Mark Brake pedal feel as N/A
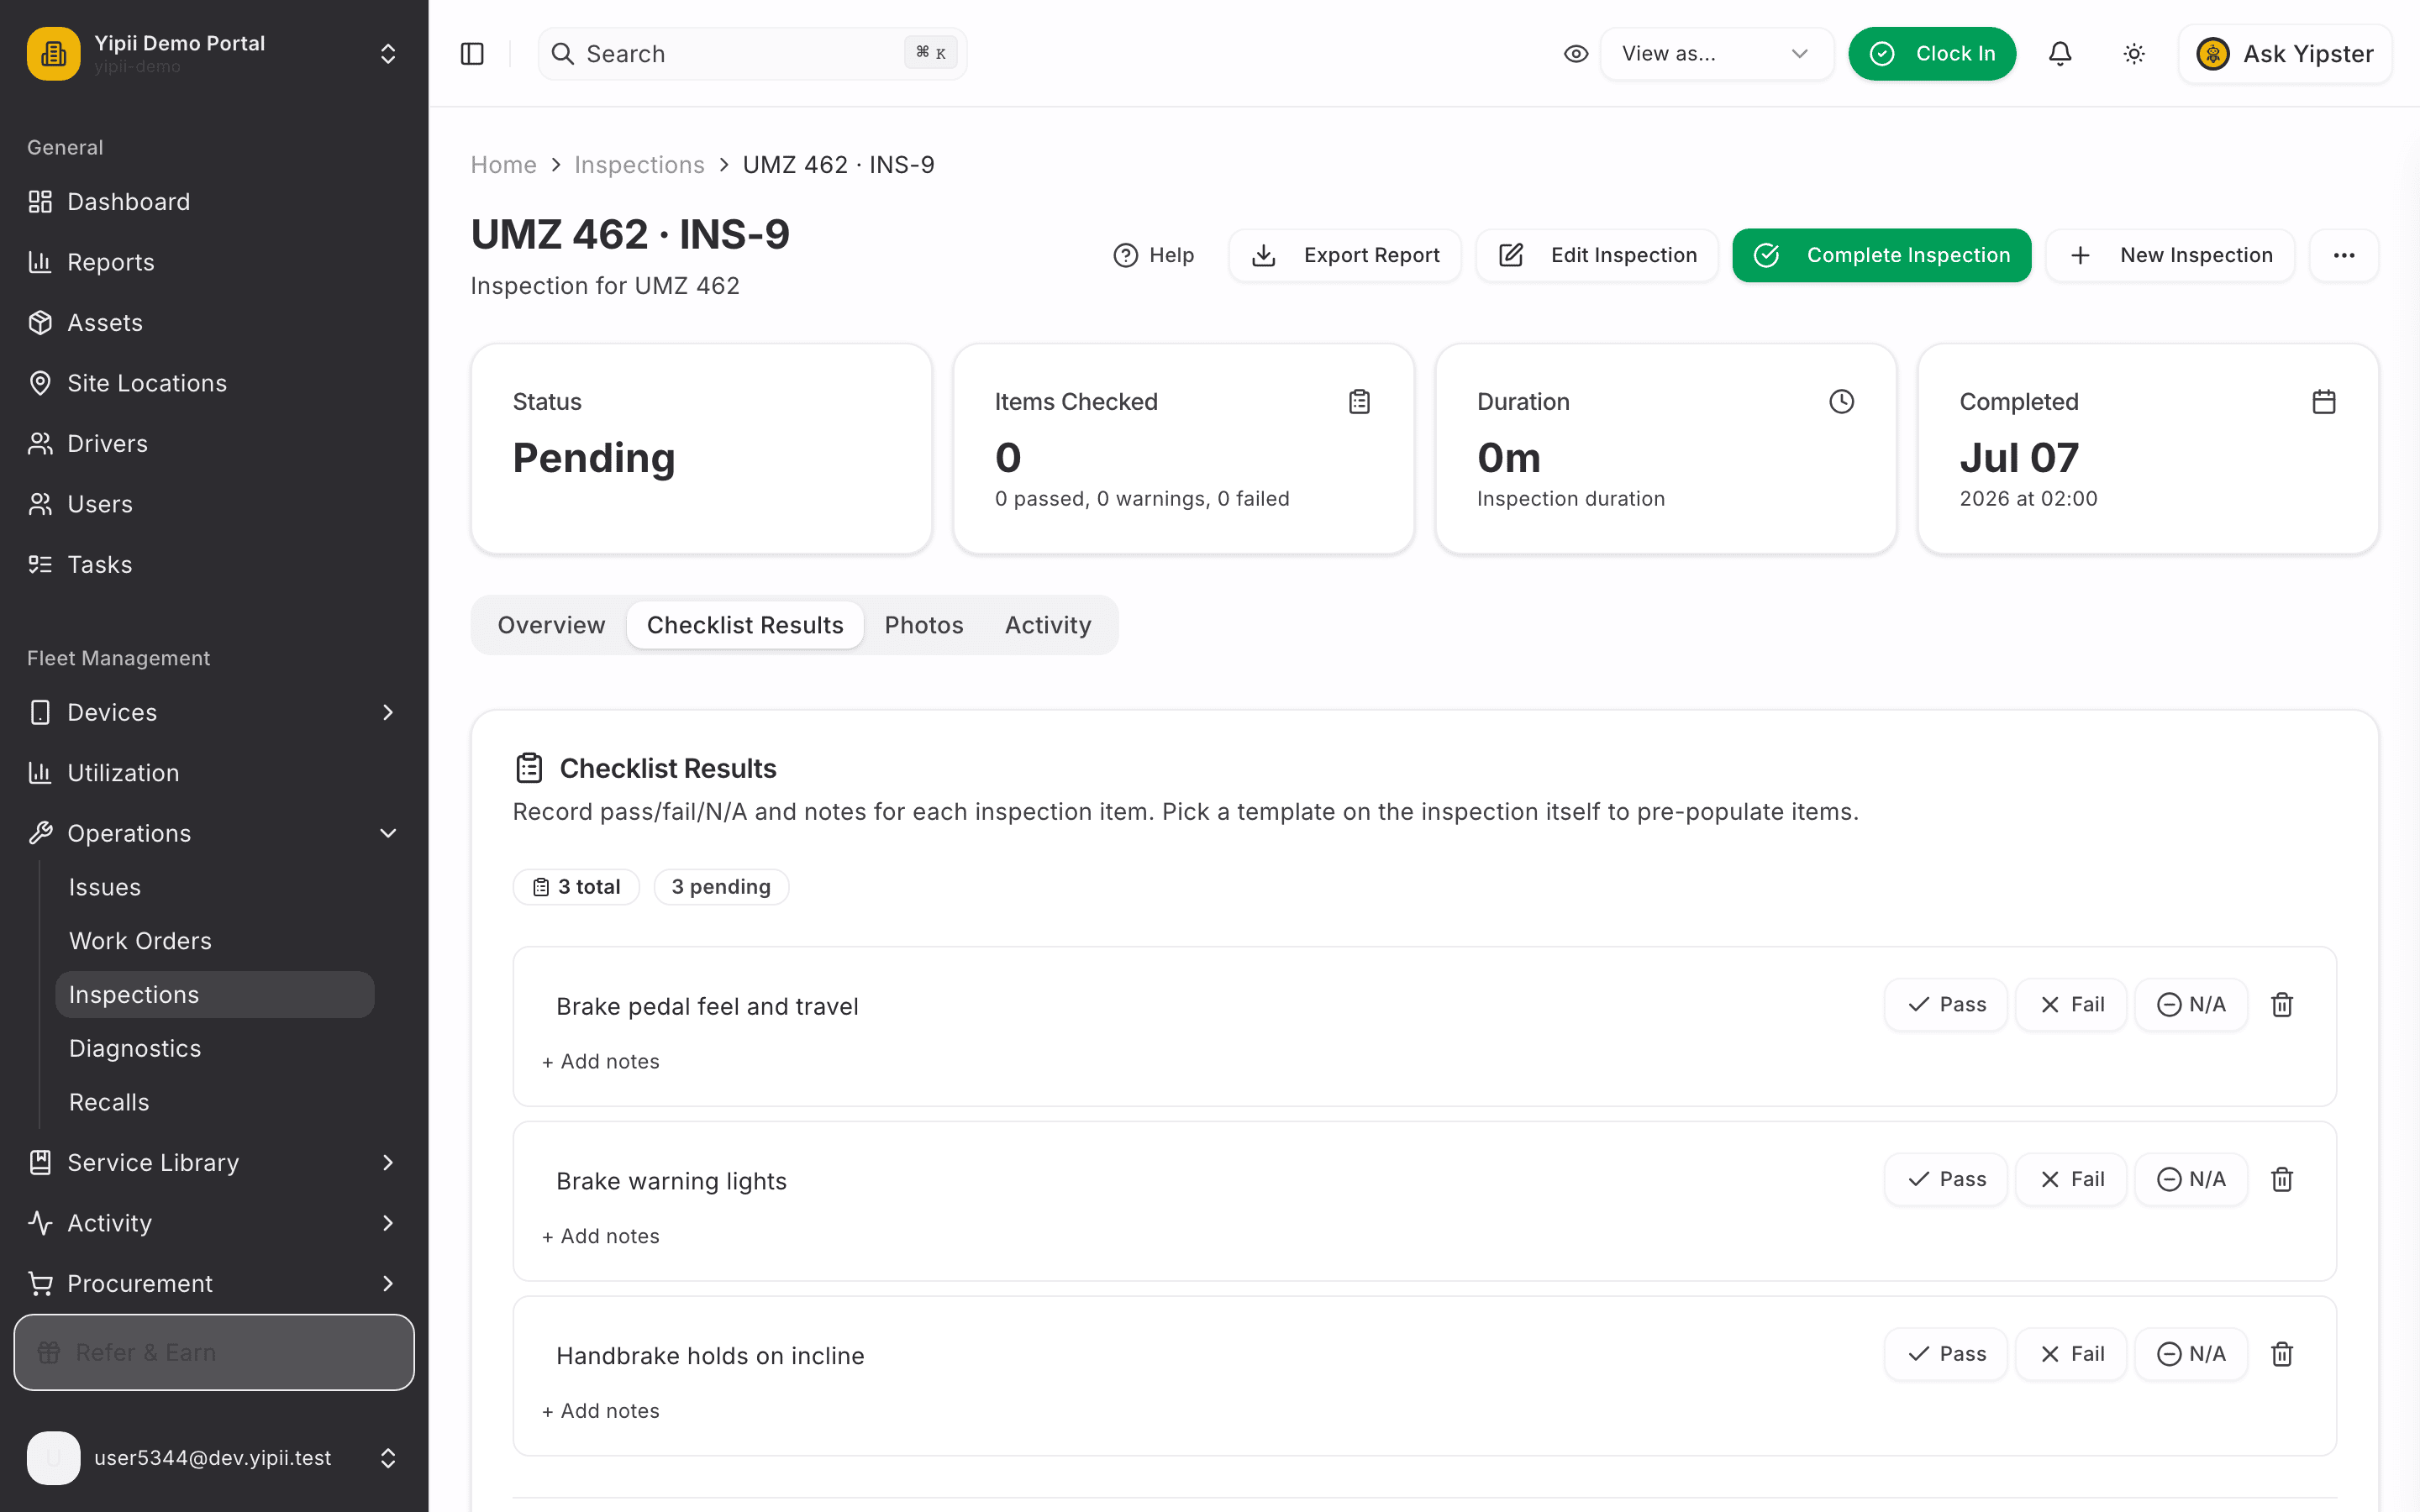This screenshot has height=1512, width=2420. (x=2191, y=1004)
